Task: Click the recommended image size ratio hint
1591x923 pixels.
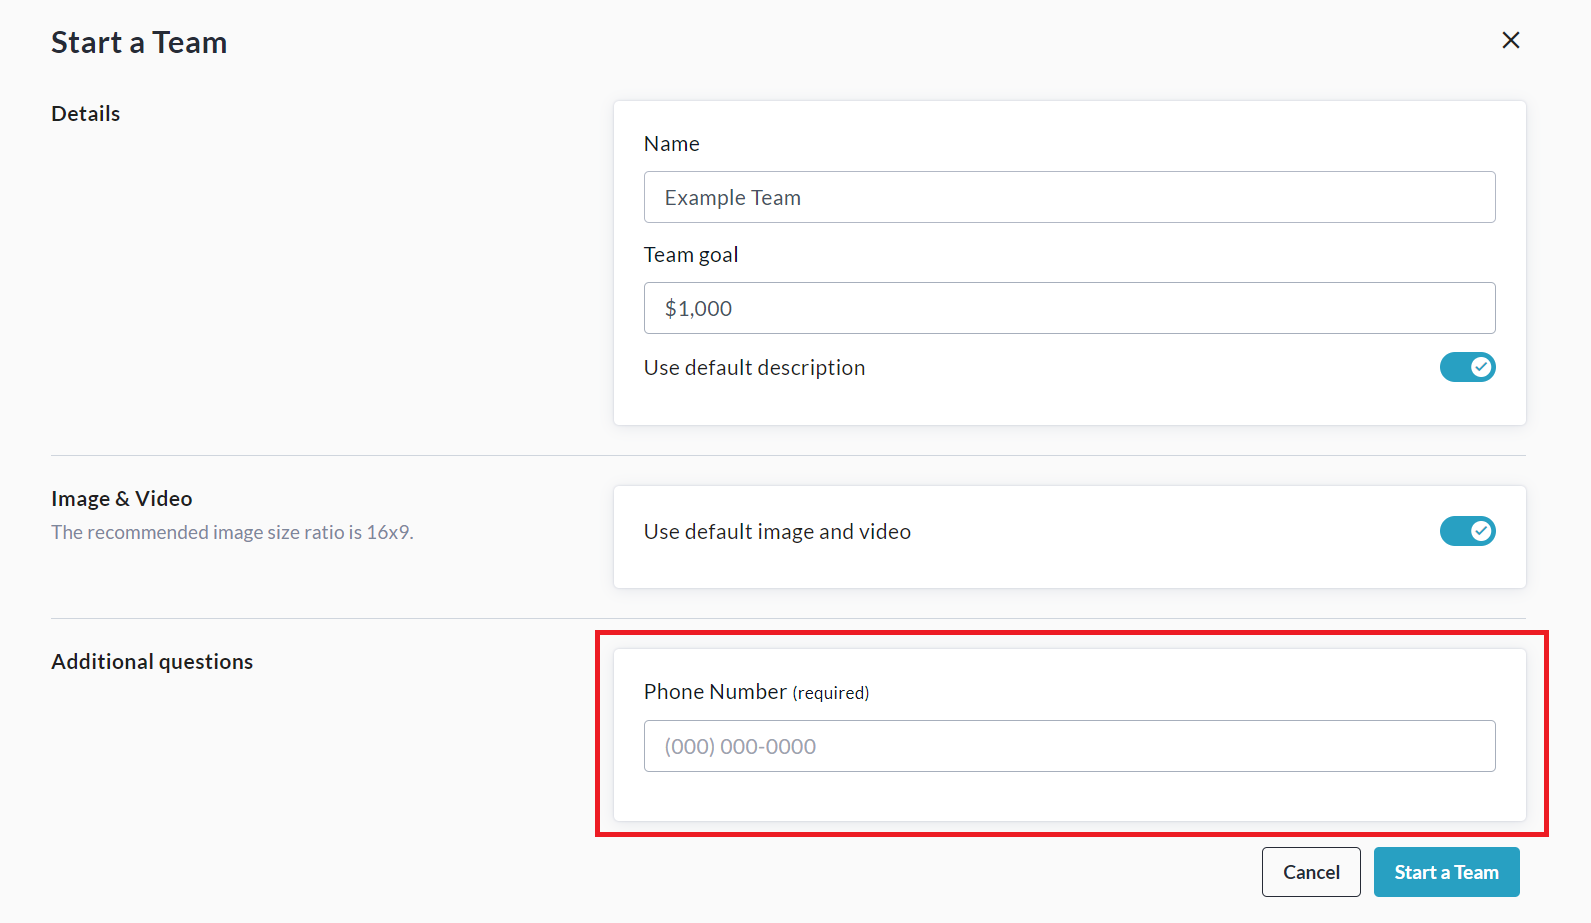Action: tap(232, 533)
